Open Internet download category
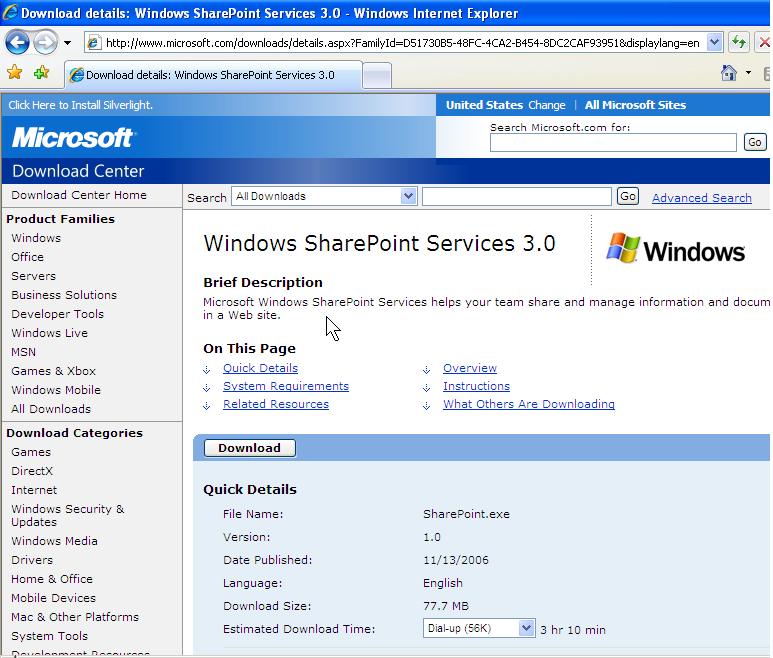 pos(34,490)
